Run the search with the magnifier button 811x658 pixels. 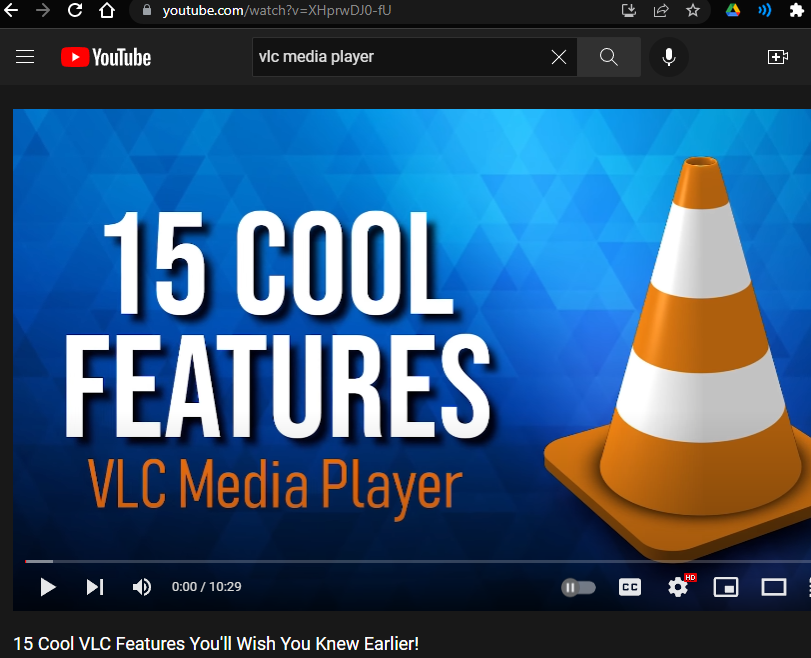pyautogui.click(x=609, y=57)
